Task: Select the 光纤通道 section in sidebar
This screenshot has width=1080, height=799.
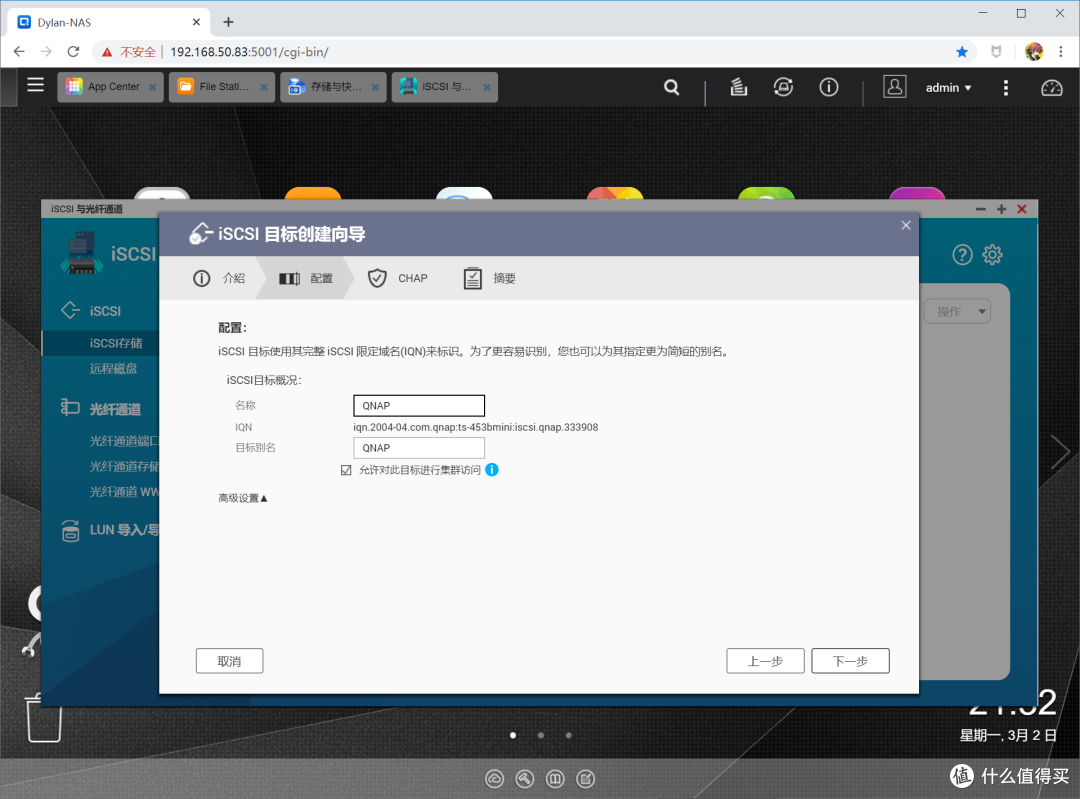Action: tap(101, 409)
